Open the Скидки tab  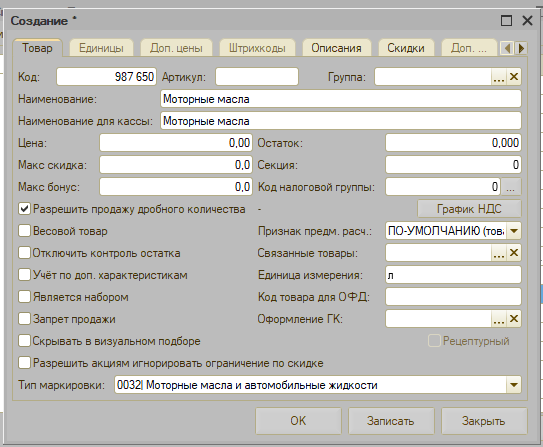click(x=406, y=48)
